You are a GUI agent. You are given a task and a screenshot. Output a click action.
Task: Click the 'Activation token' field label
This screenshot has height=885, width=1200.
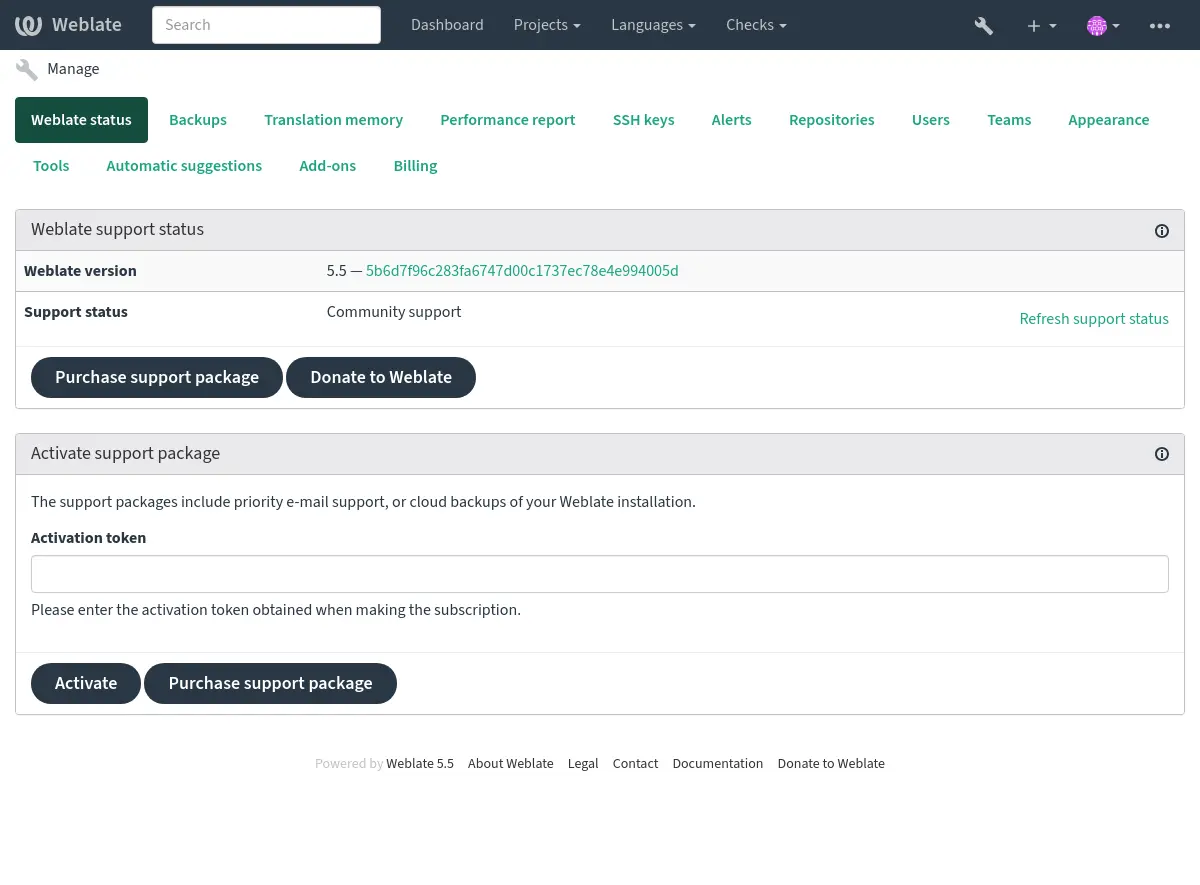pos(88,538)
